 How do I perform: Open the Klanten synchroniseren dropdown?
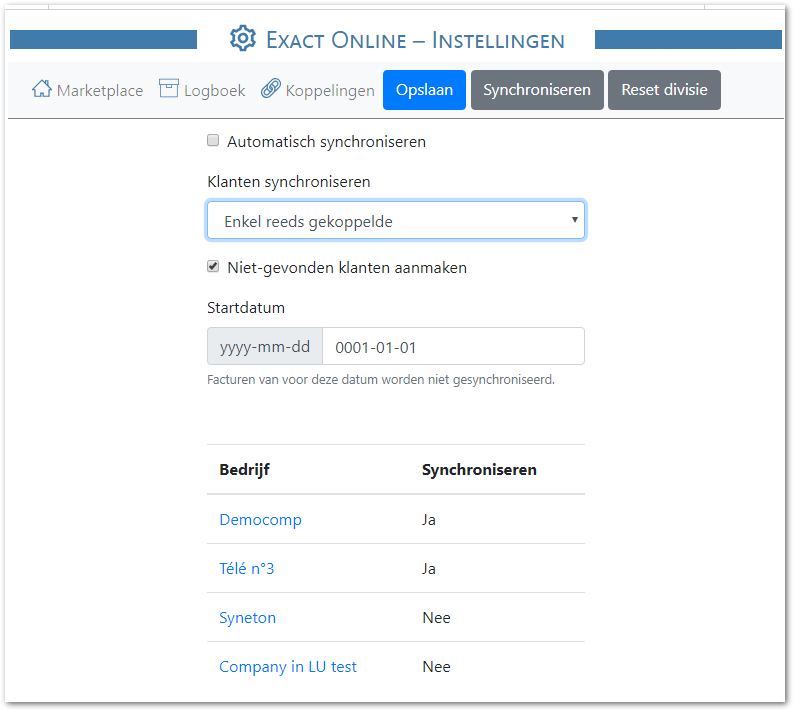pos(396,221)
